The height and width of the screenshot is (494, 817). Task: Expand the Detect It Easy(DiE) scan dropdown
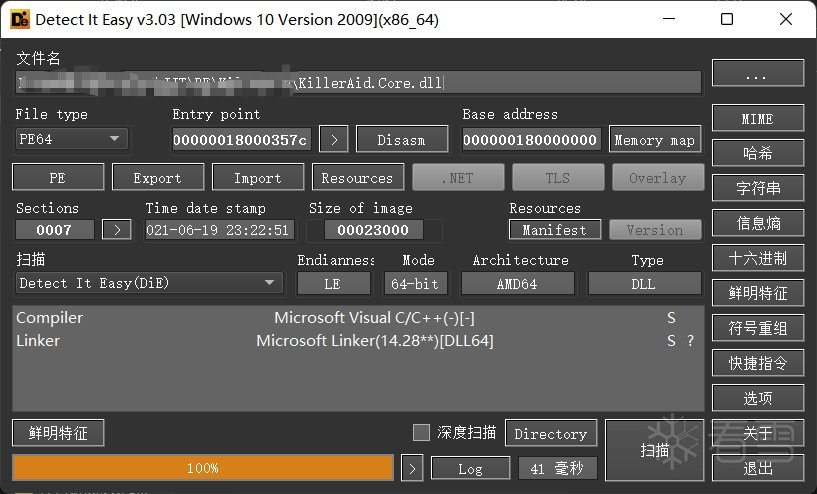[x=150, y=283]
